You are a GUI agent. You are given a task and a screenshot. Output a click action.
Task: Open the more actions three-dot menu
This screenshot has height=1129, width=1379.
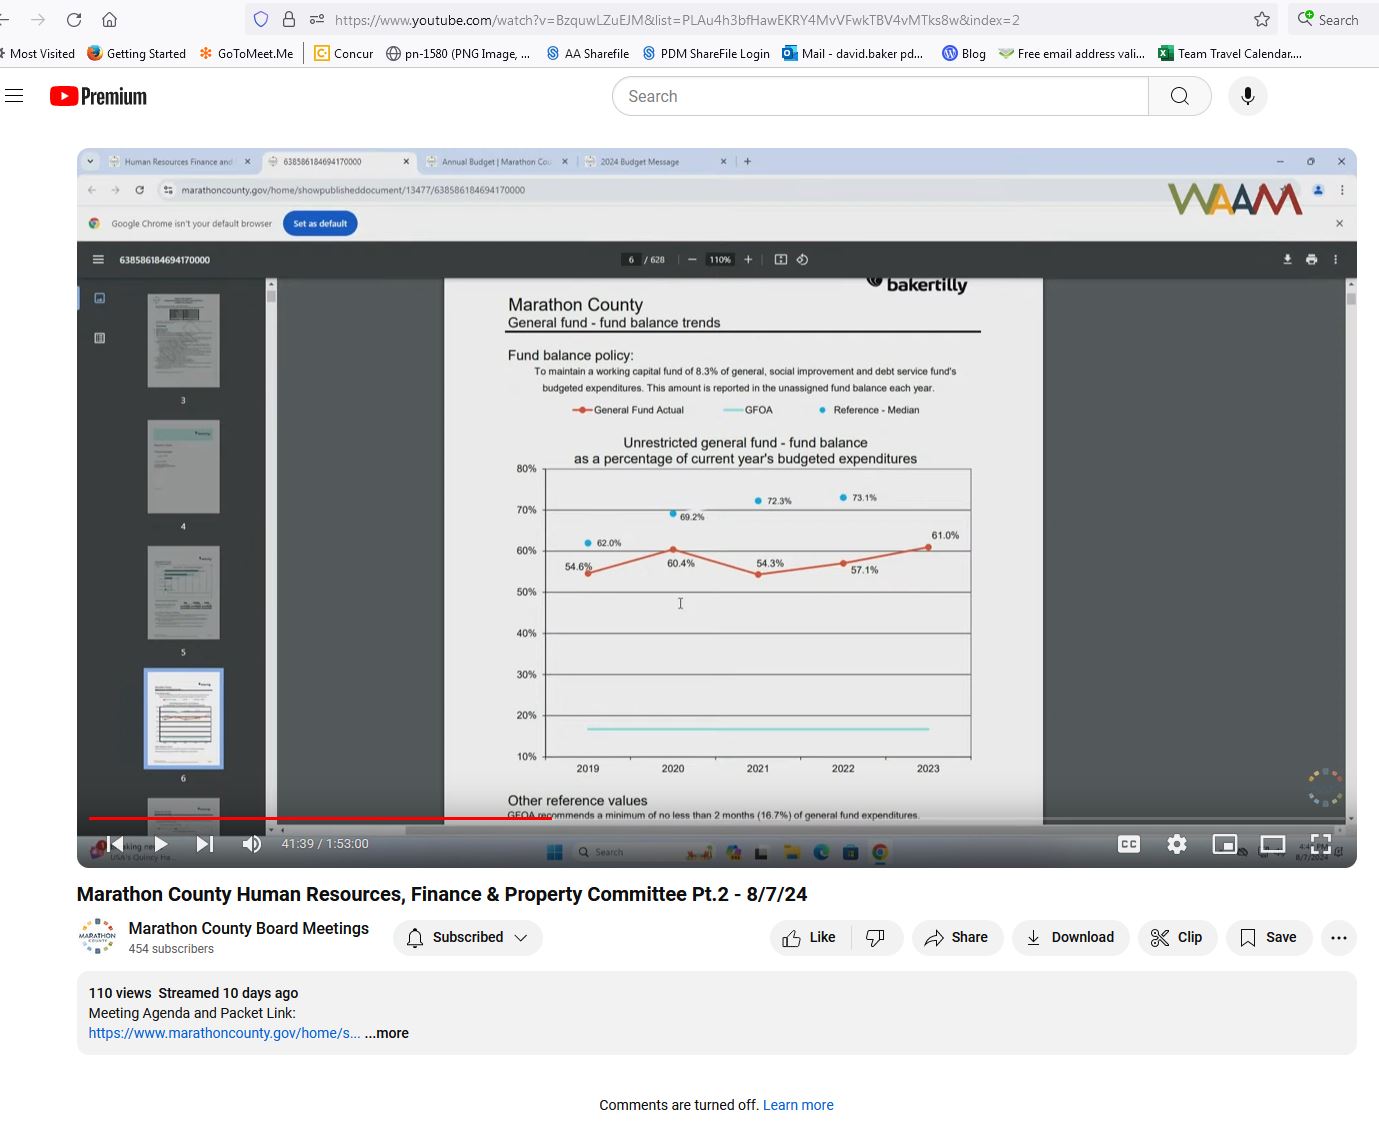(1339, 937)
